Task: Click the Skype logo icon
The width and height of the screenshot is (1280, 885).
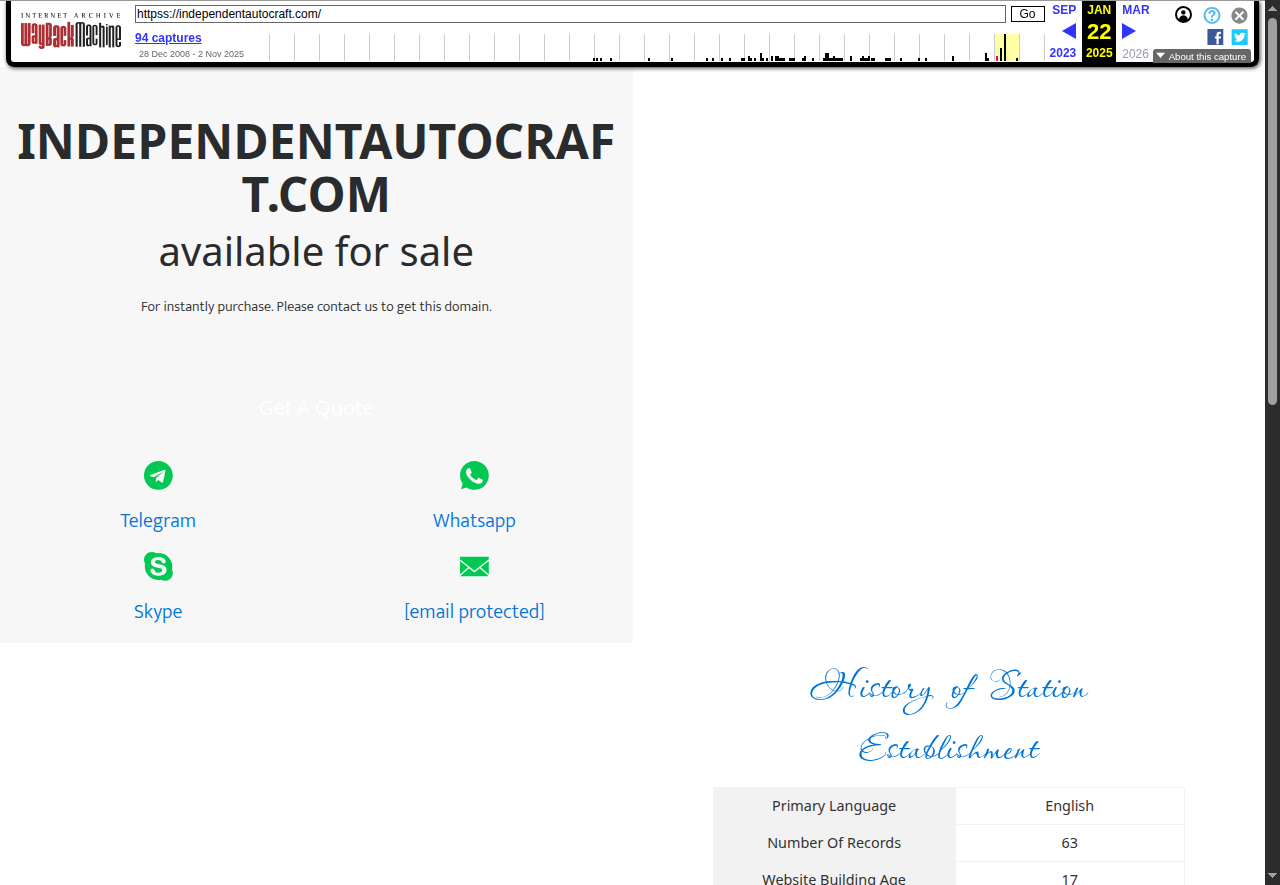Action: [158, 567]
